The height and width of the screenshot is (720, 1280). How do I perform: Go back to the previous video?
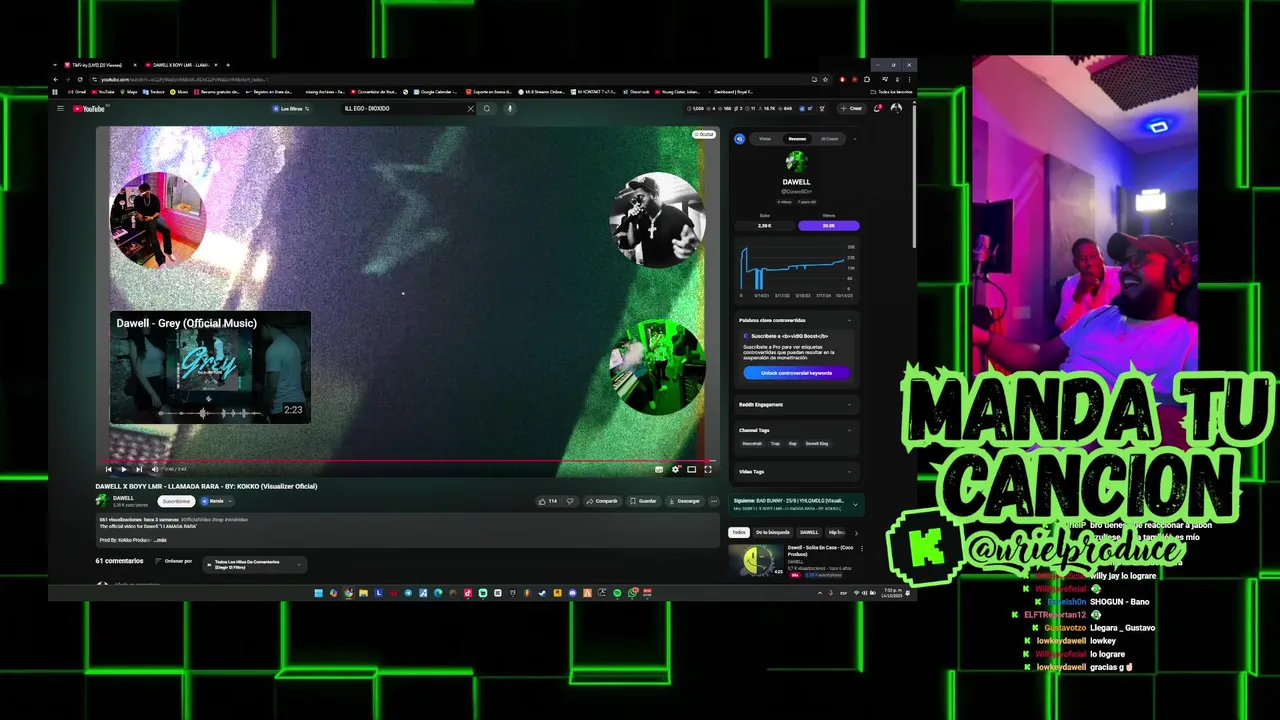click(109, 469)
